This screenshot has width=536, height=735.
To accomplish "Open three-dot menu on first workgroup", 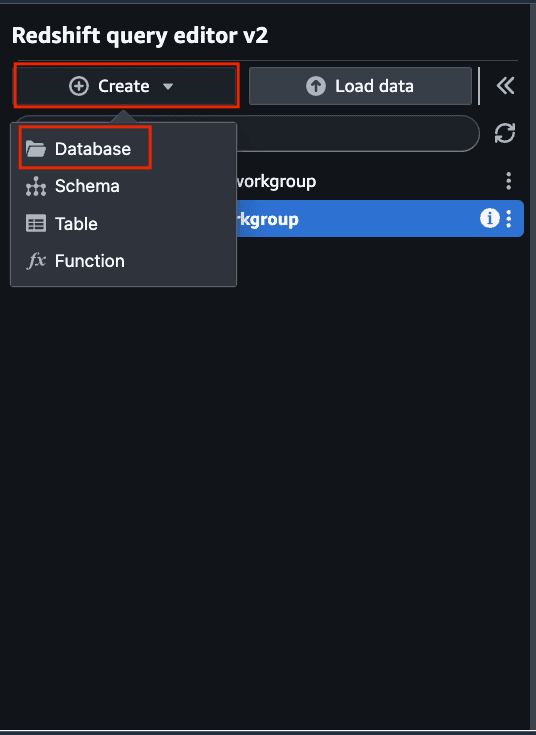I will (509, 181).
